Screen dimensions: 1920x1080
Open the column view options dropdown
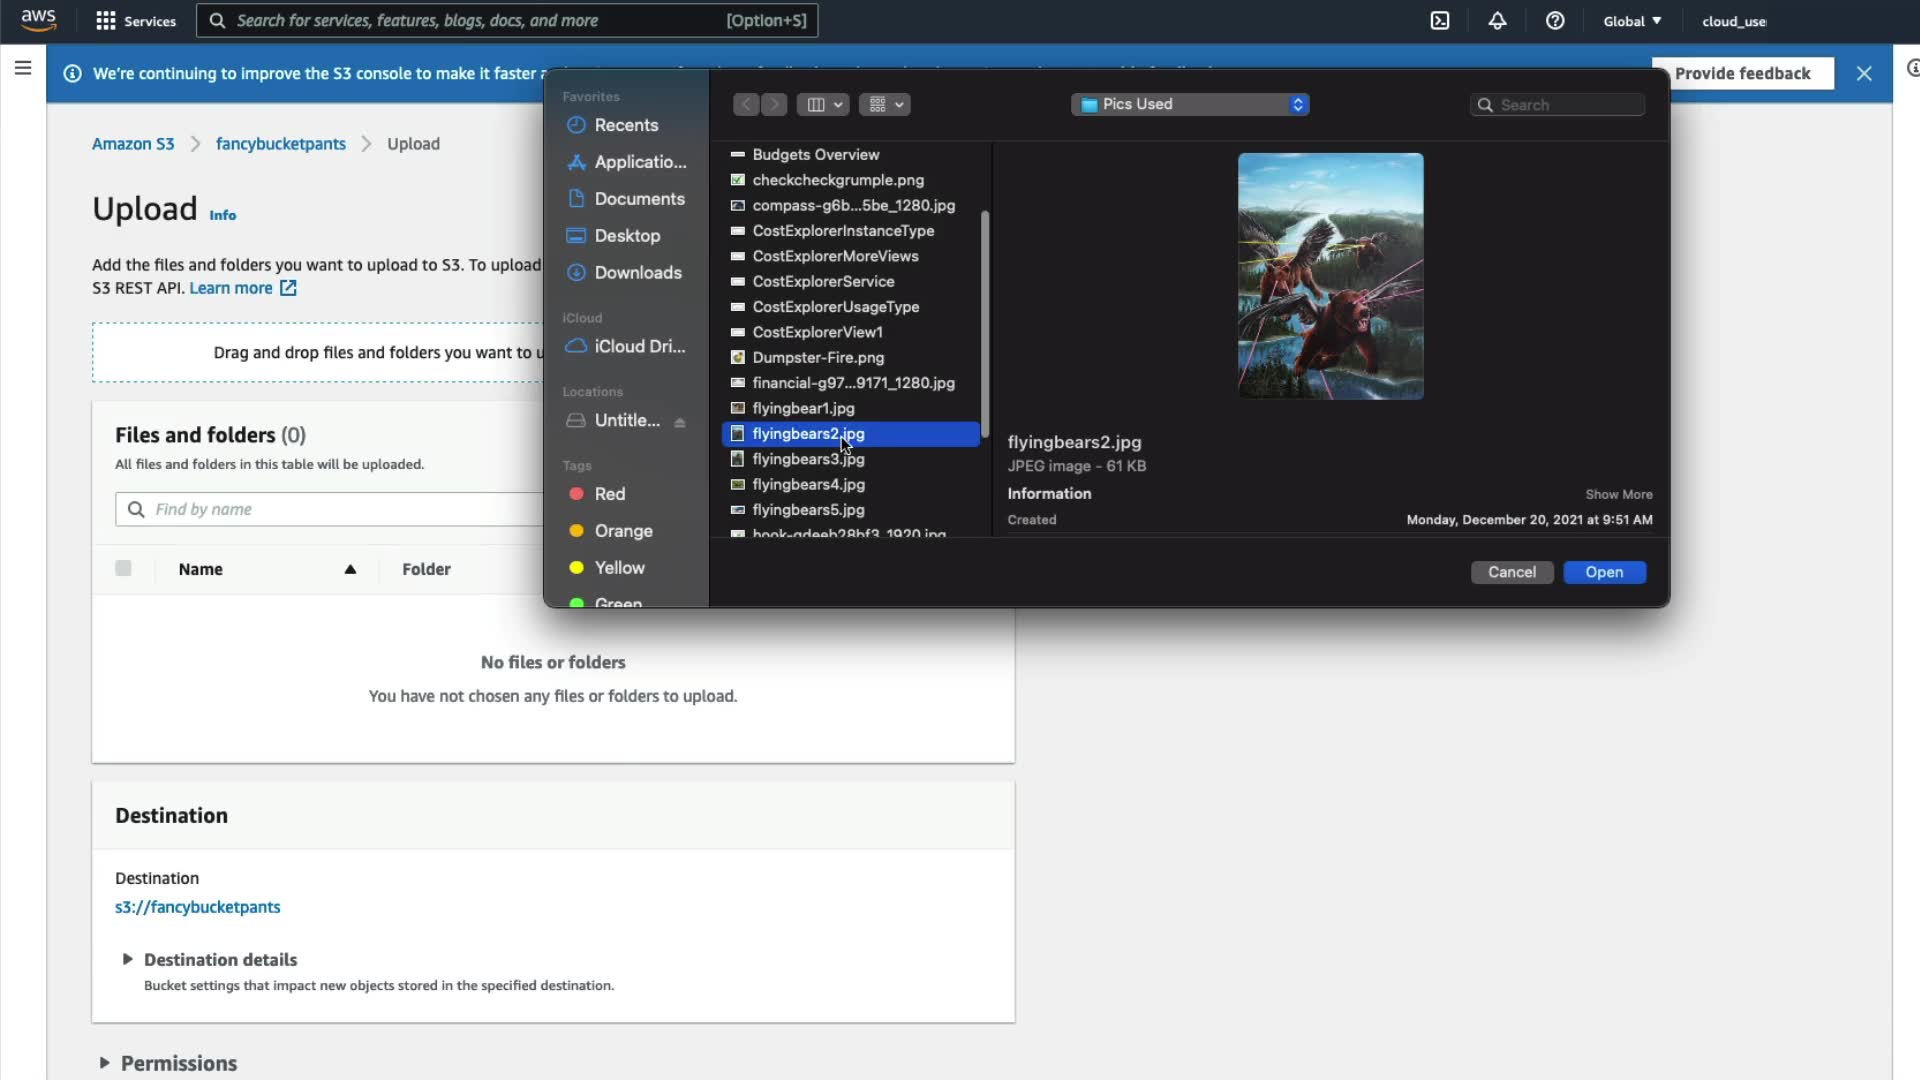click(826, 104)
